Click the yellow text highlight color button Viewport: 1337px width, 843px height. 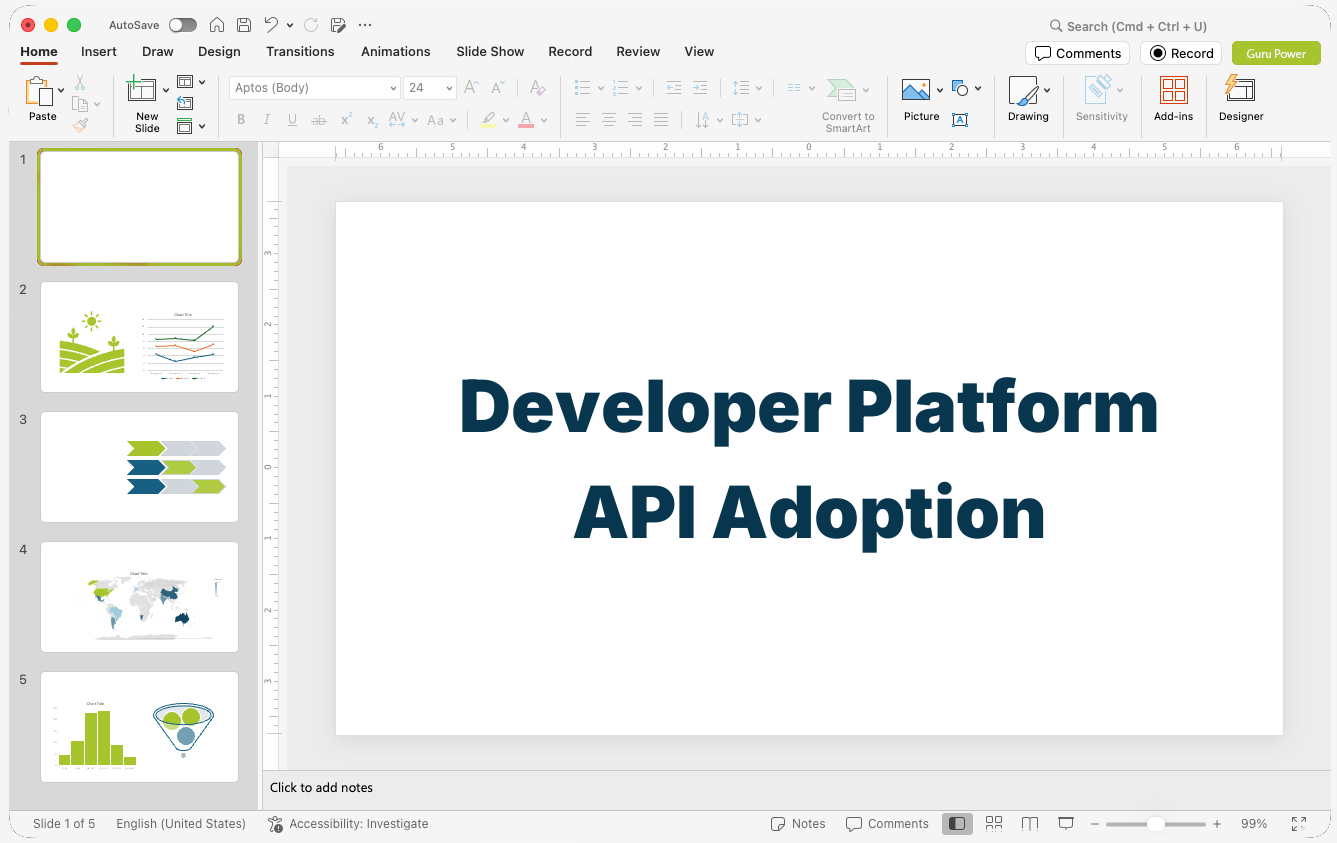click(488, 120)
